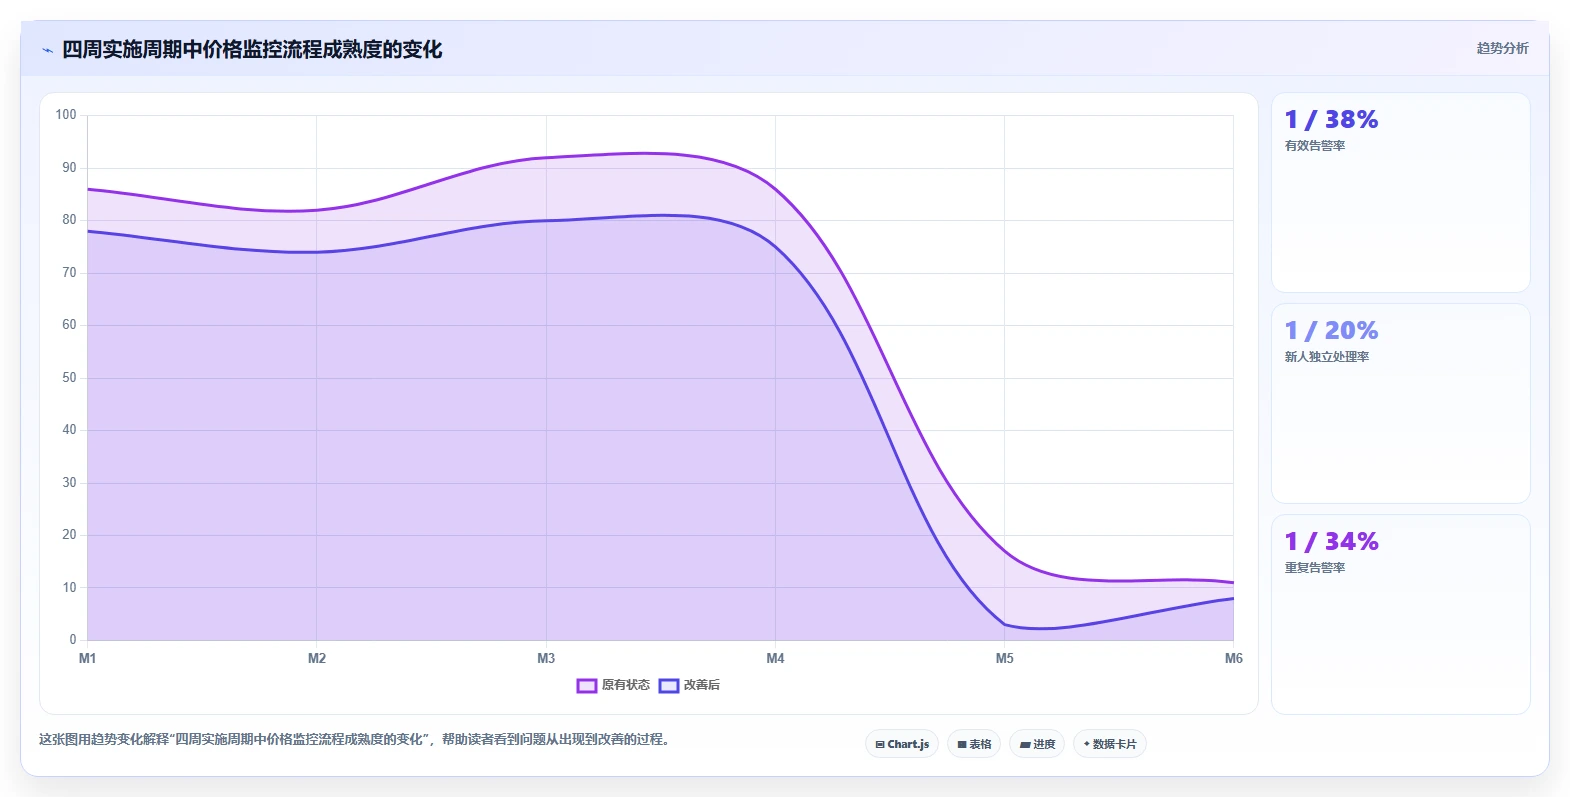Screen dimensions: 1570x797
Task: Click the small icon inside the Chart.js chip
Action: click(x=880, y=744)
